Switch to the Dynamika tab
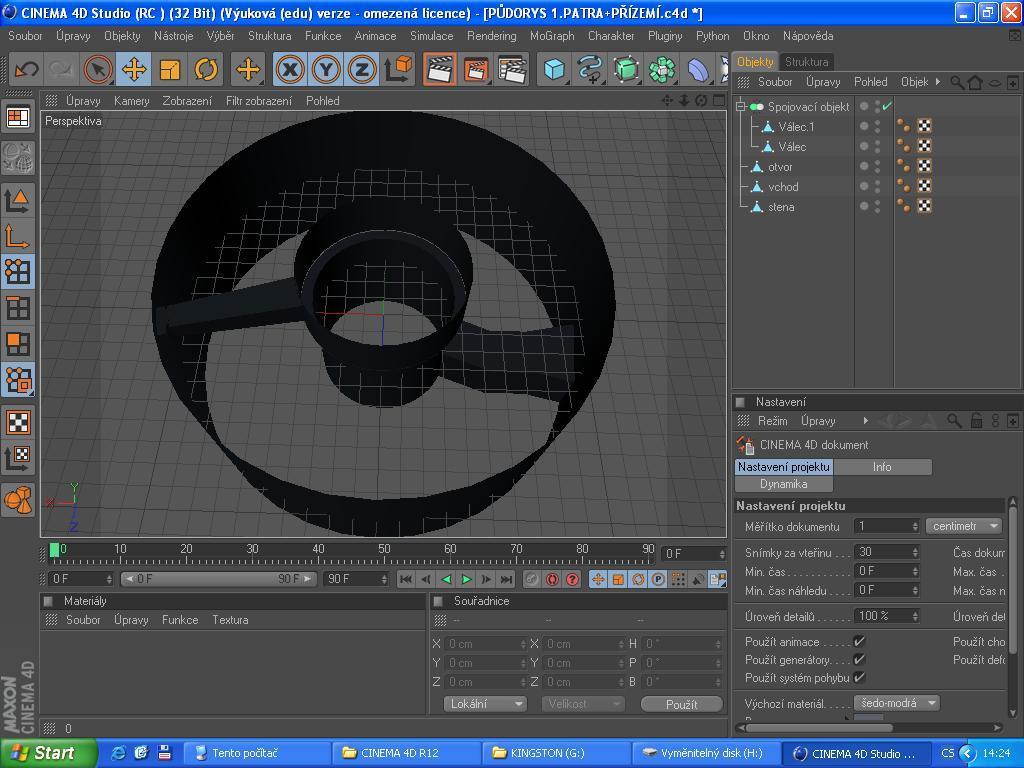1024x768 pixels. (784, 485)
